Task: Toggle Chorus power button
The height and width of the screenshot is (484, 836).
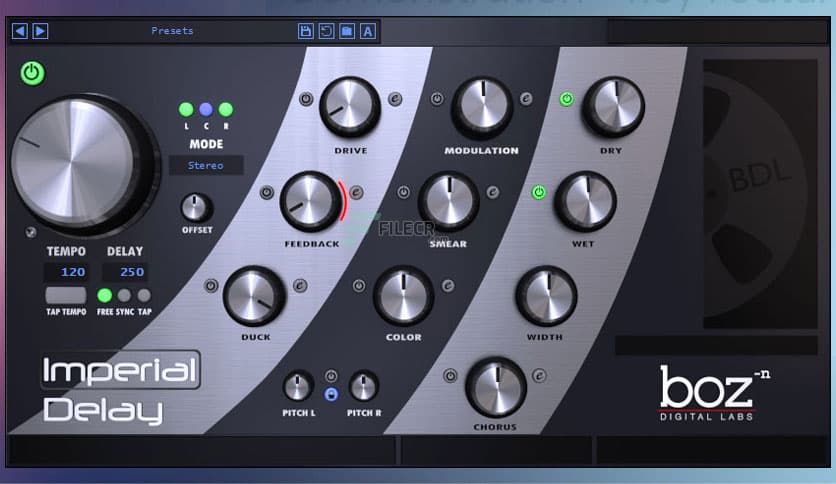Action: 451,376
